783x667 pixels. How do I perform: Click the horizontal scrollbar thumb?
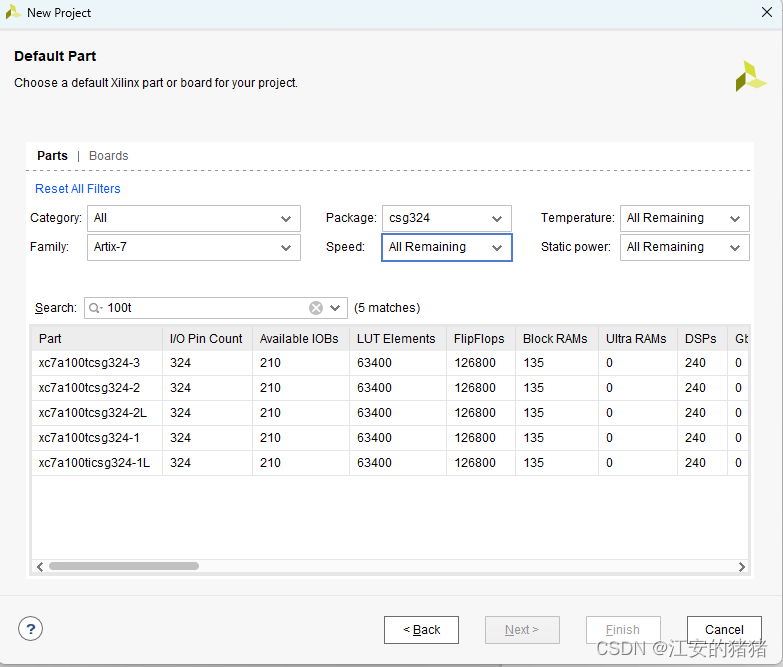124,566
